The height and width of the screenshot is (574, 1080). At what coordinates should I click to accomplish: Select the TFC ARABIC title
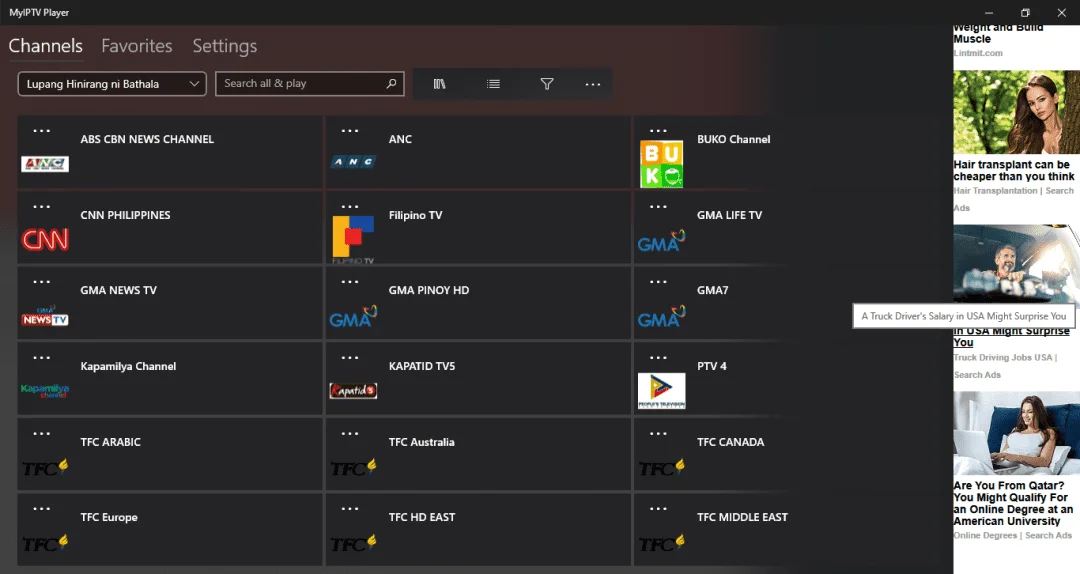(x=110, y=442)
